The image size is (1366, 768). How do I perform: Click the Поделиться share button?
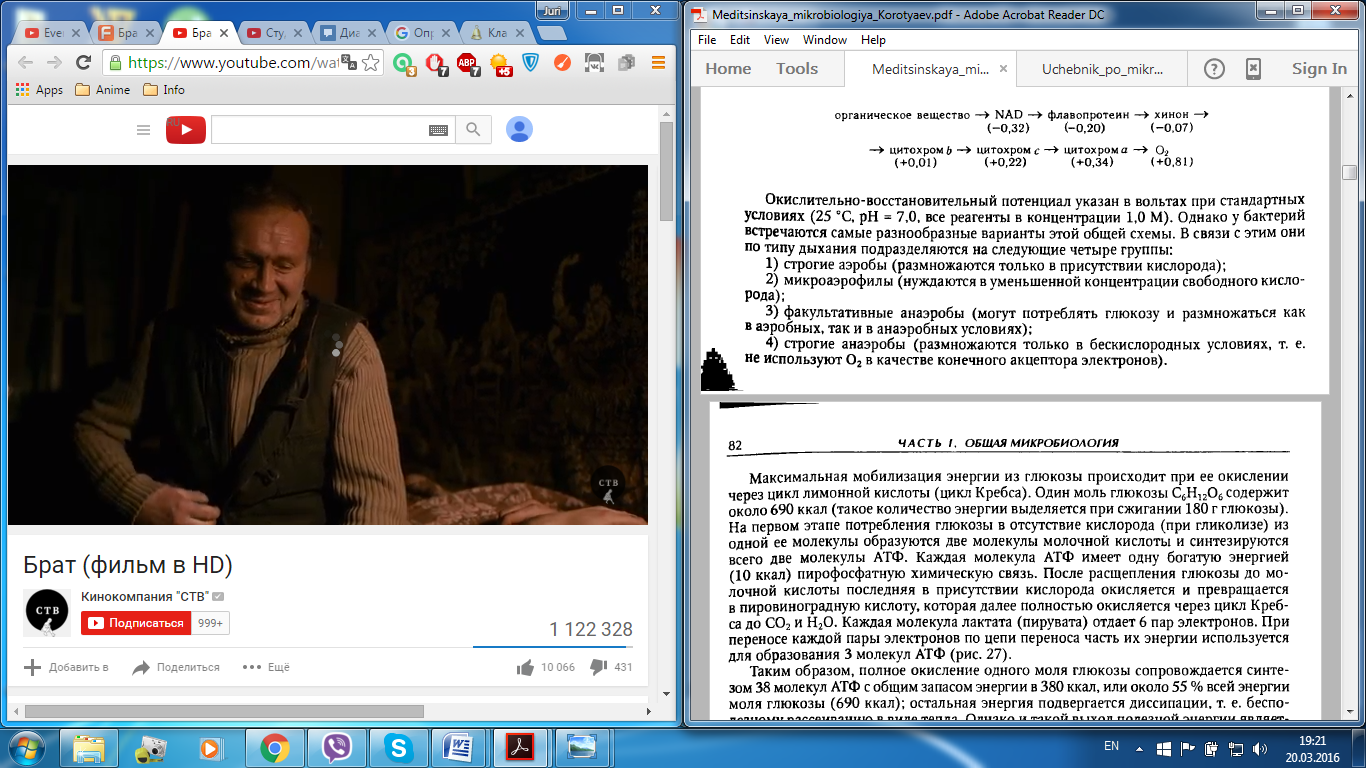coord(176,667)
